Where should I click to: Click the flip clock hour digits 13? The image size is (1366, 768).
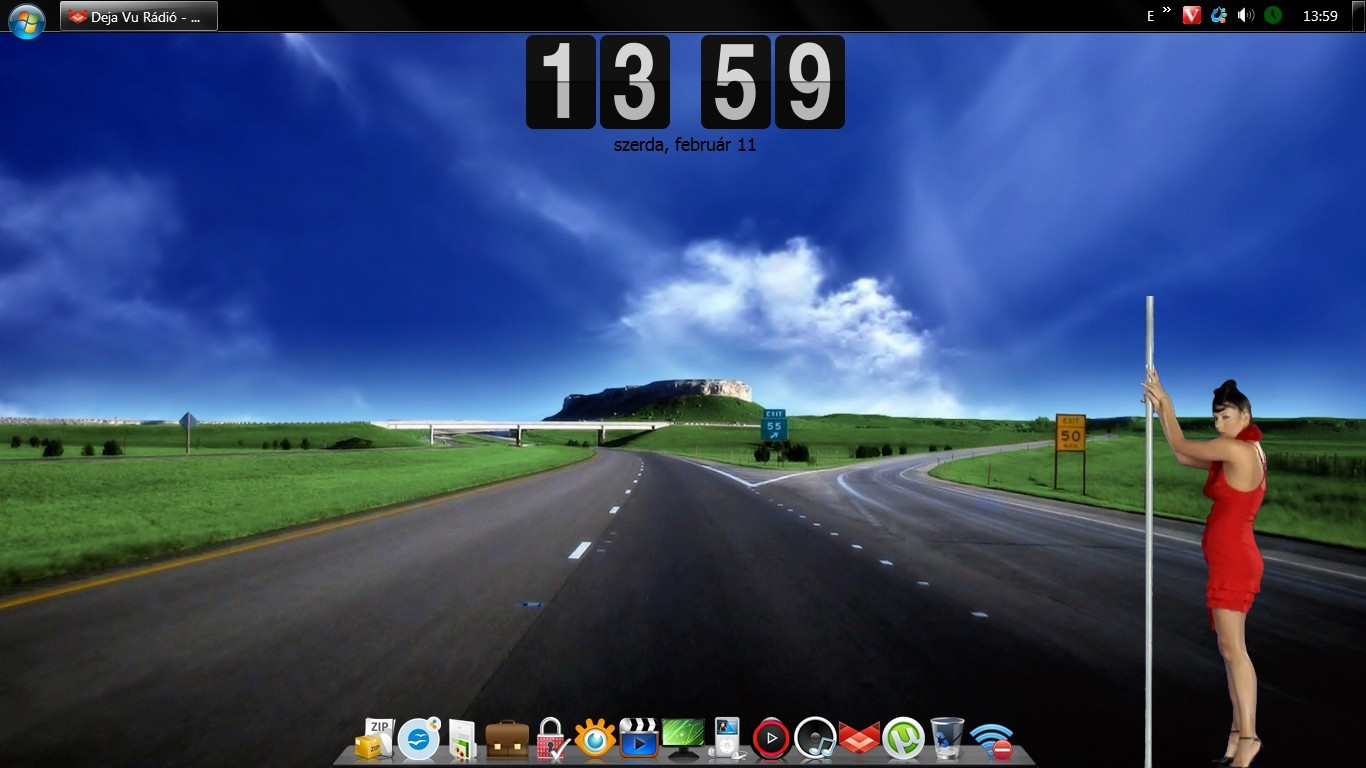click(x=598, y=82)
